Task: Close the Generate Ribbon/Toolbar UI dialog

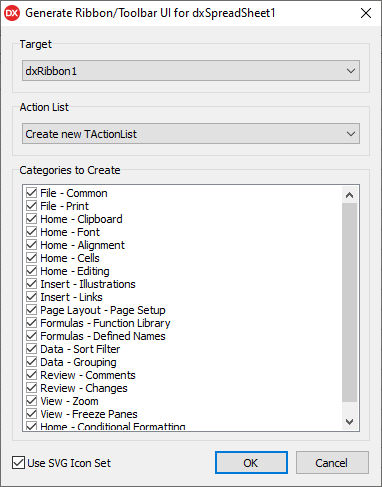Action: [366, 13]
